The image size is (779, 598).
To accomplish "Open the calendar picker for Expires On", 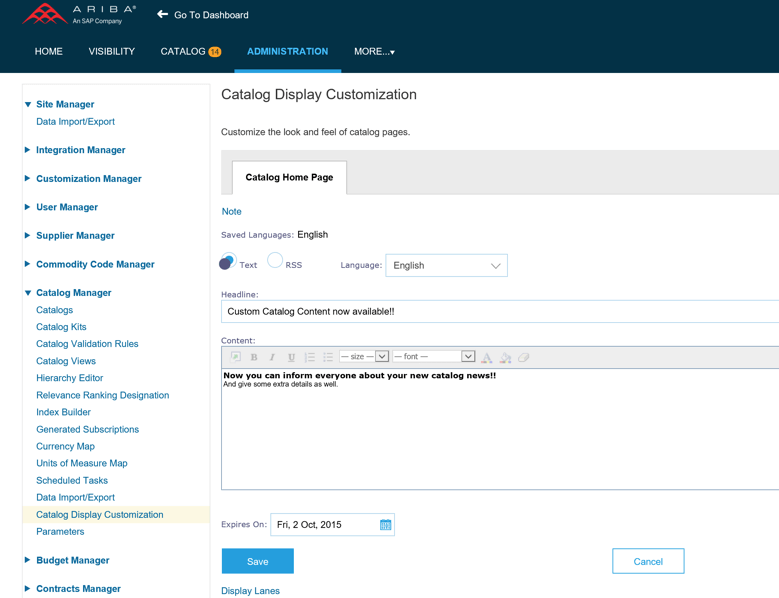I will click(386, 524).
